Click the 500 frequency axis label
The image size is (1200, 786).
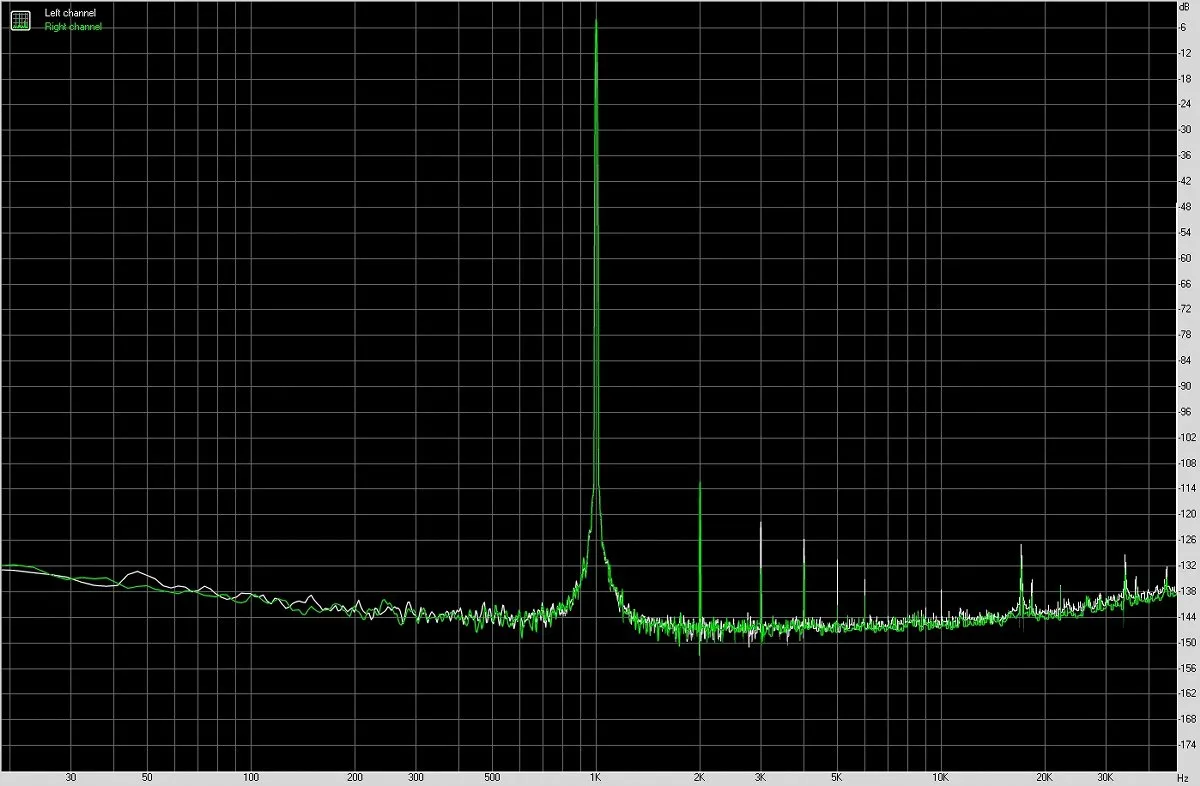(492, 777)
